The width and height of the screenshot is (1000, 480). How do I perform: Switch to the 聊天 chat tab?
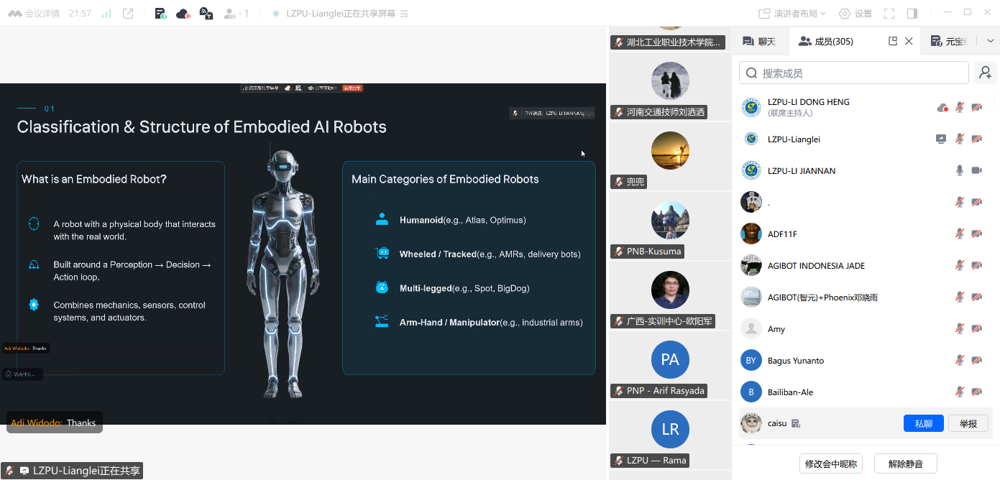tap(759, 41)
